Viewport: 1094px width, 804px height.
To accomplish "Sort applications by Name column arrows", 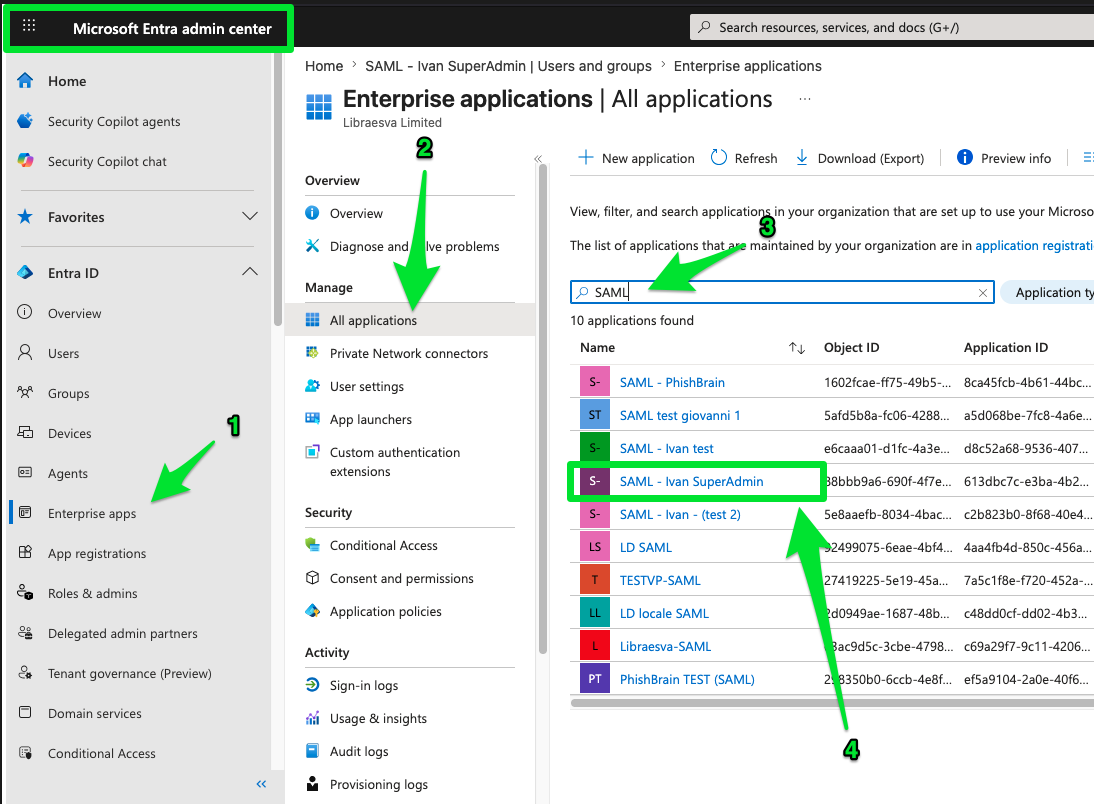I will [x=797, y=348].
